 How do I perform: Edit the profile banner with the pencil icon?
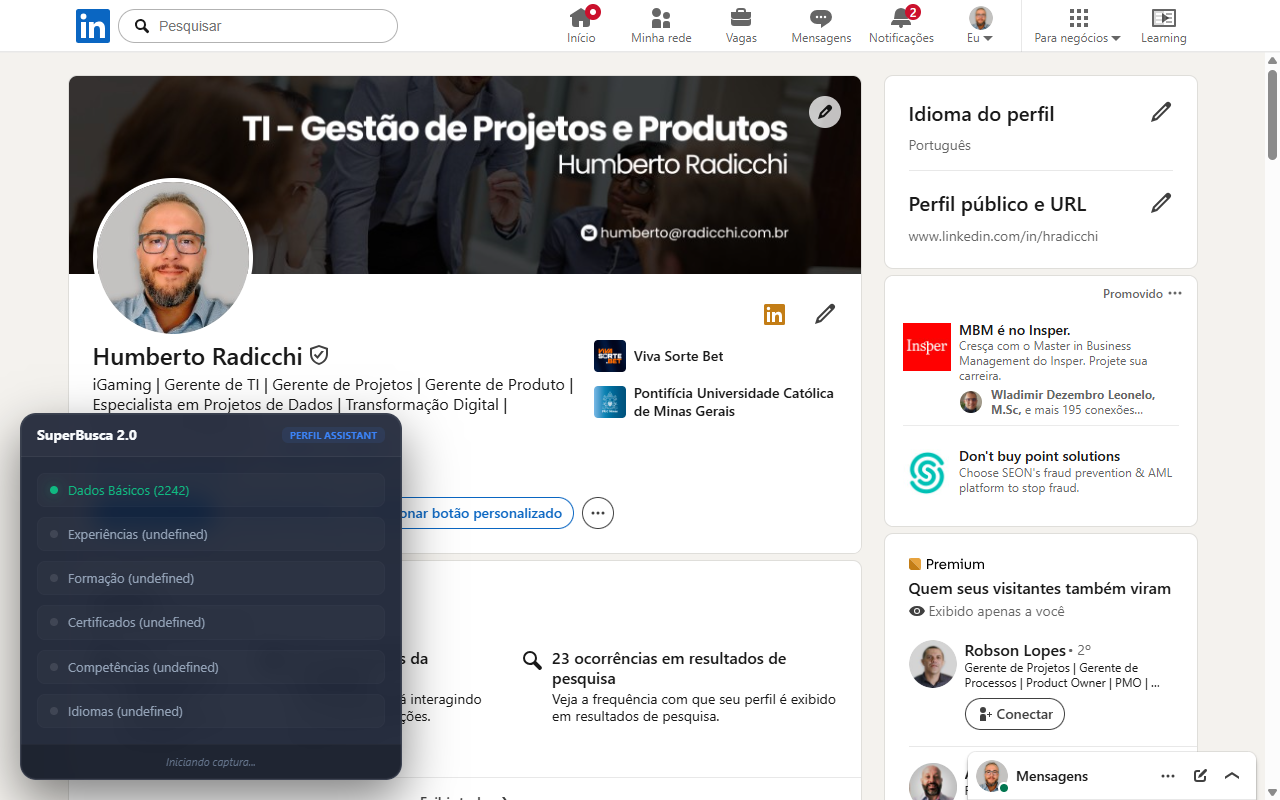pos(824,112)
